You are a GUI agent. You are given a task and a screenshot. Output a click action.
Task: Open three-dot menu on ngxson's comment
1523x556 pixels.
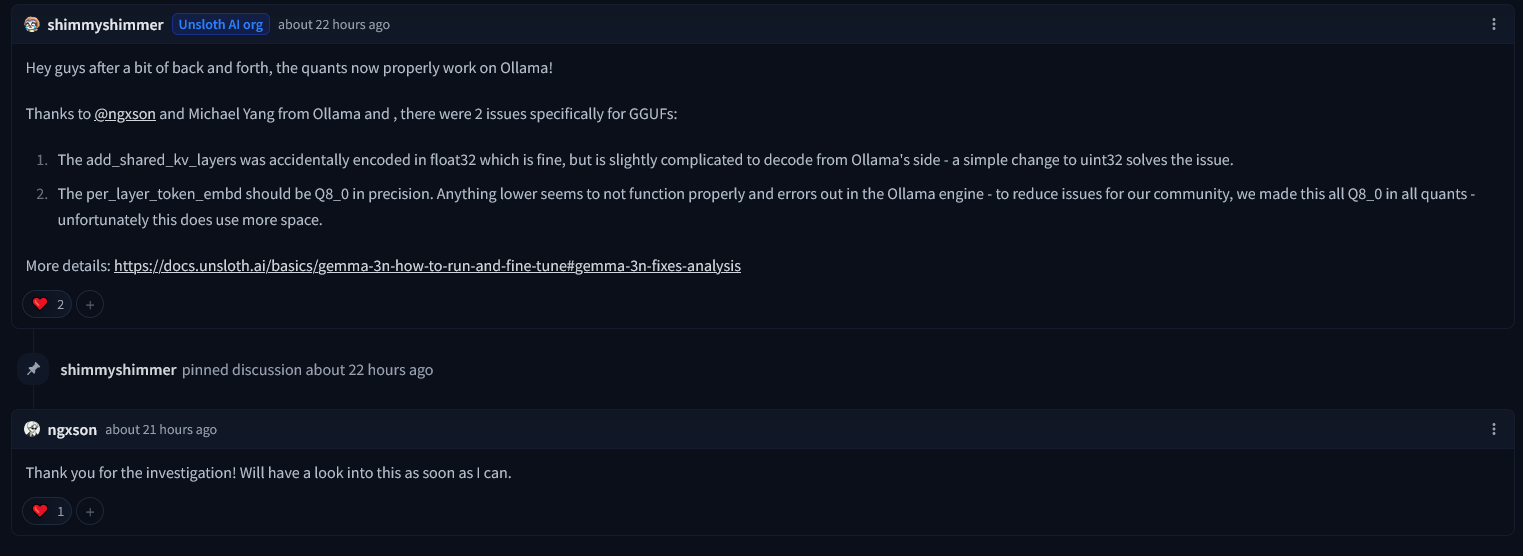[x=1494, y=429]
